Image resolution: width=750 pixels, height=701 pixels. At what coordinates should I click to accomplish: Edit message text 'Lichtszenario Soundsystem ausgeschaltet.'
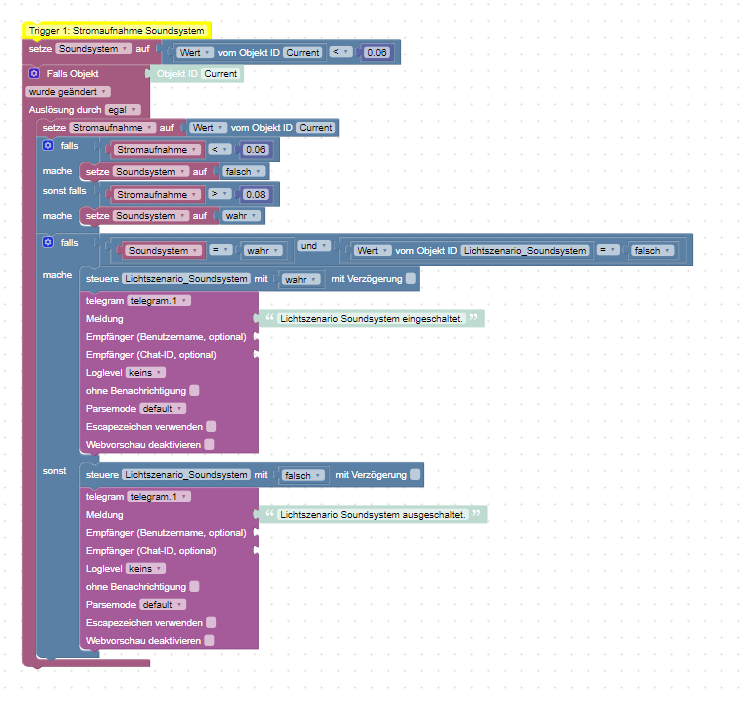373,515
